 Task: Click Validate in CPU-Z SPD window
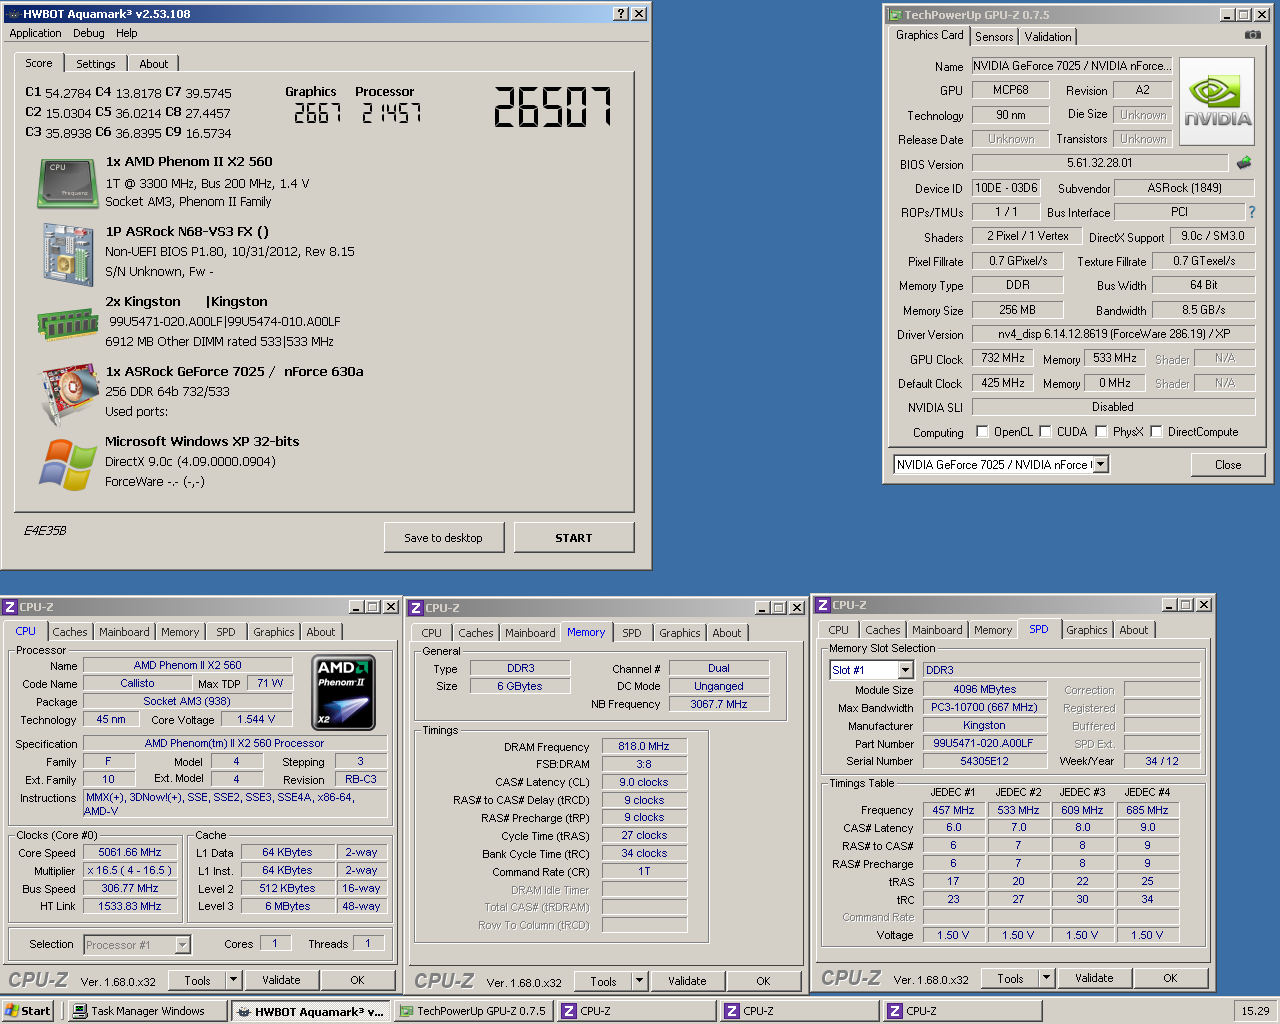(x=1094, y=978)
